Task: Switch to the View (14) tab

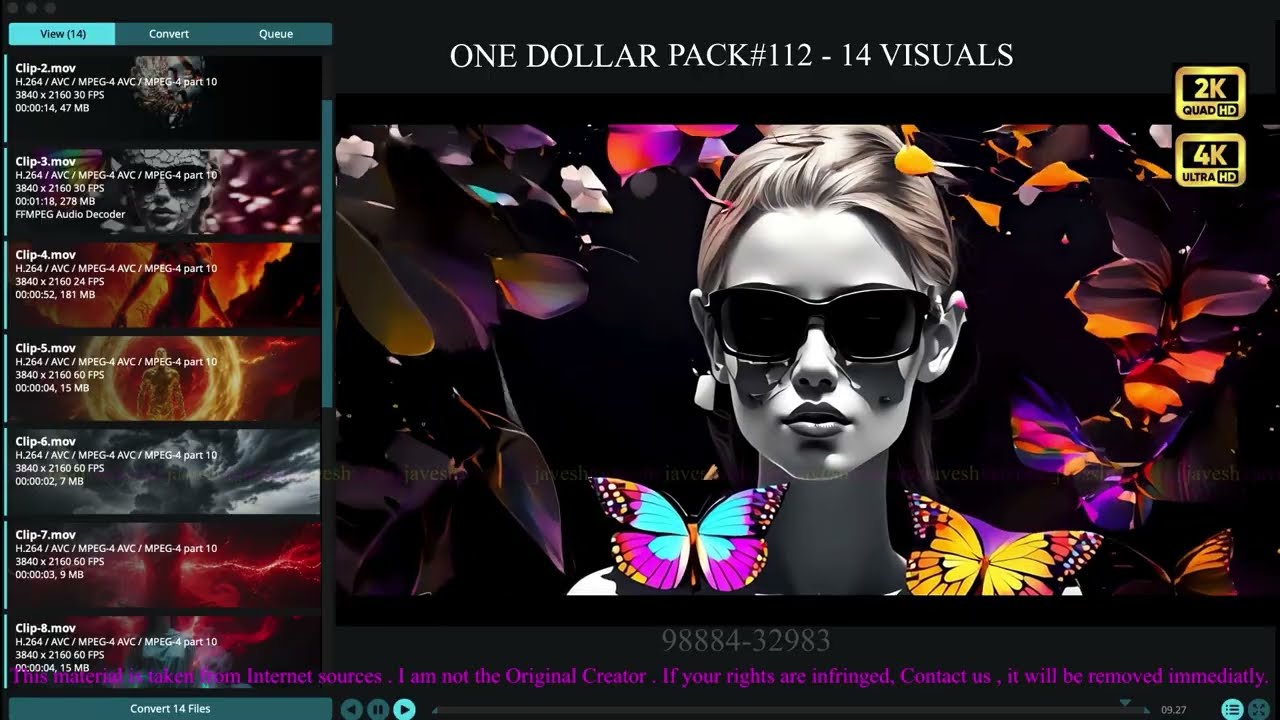Action: tap(63, 33)
